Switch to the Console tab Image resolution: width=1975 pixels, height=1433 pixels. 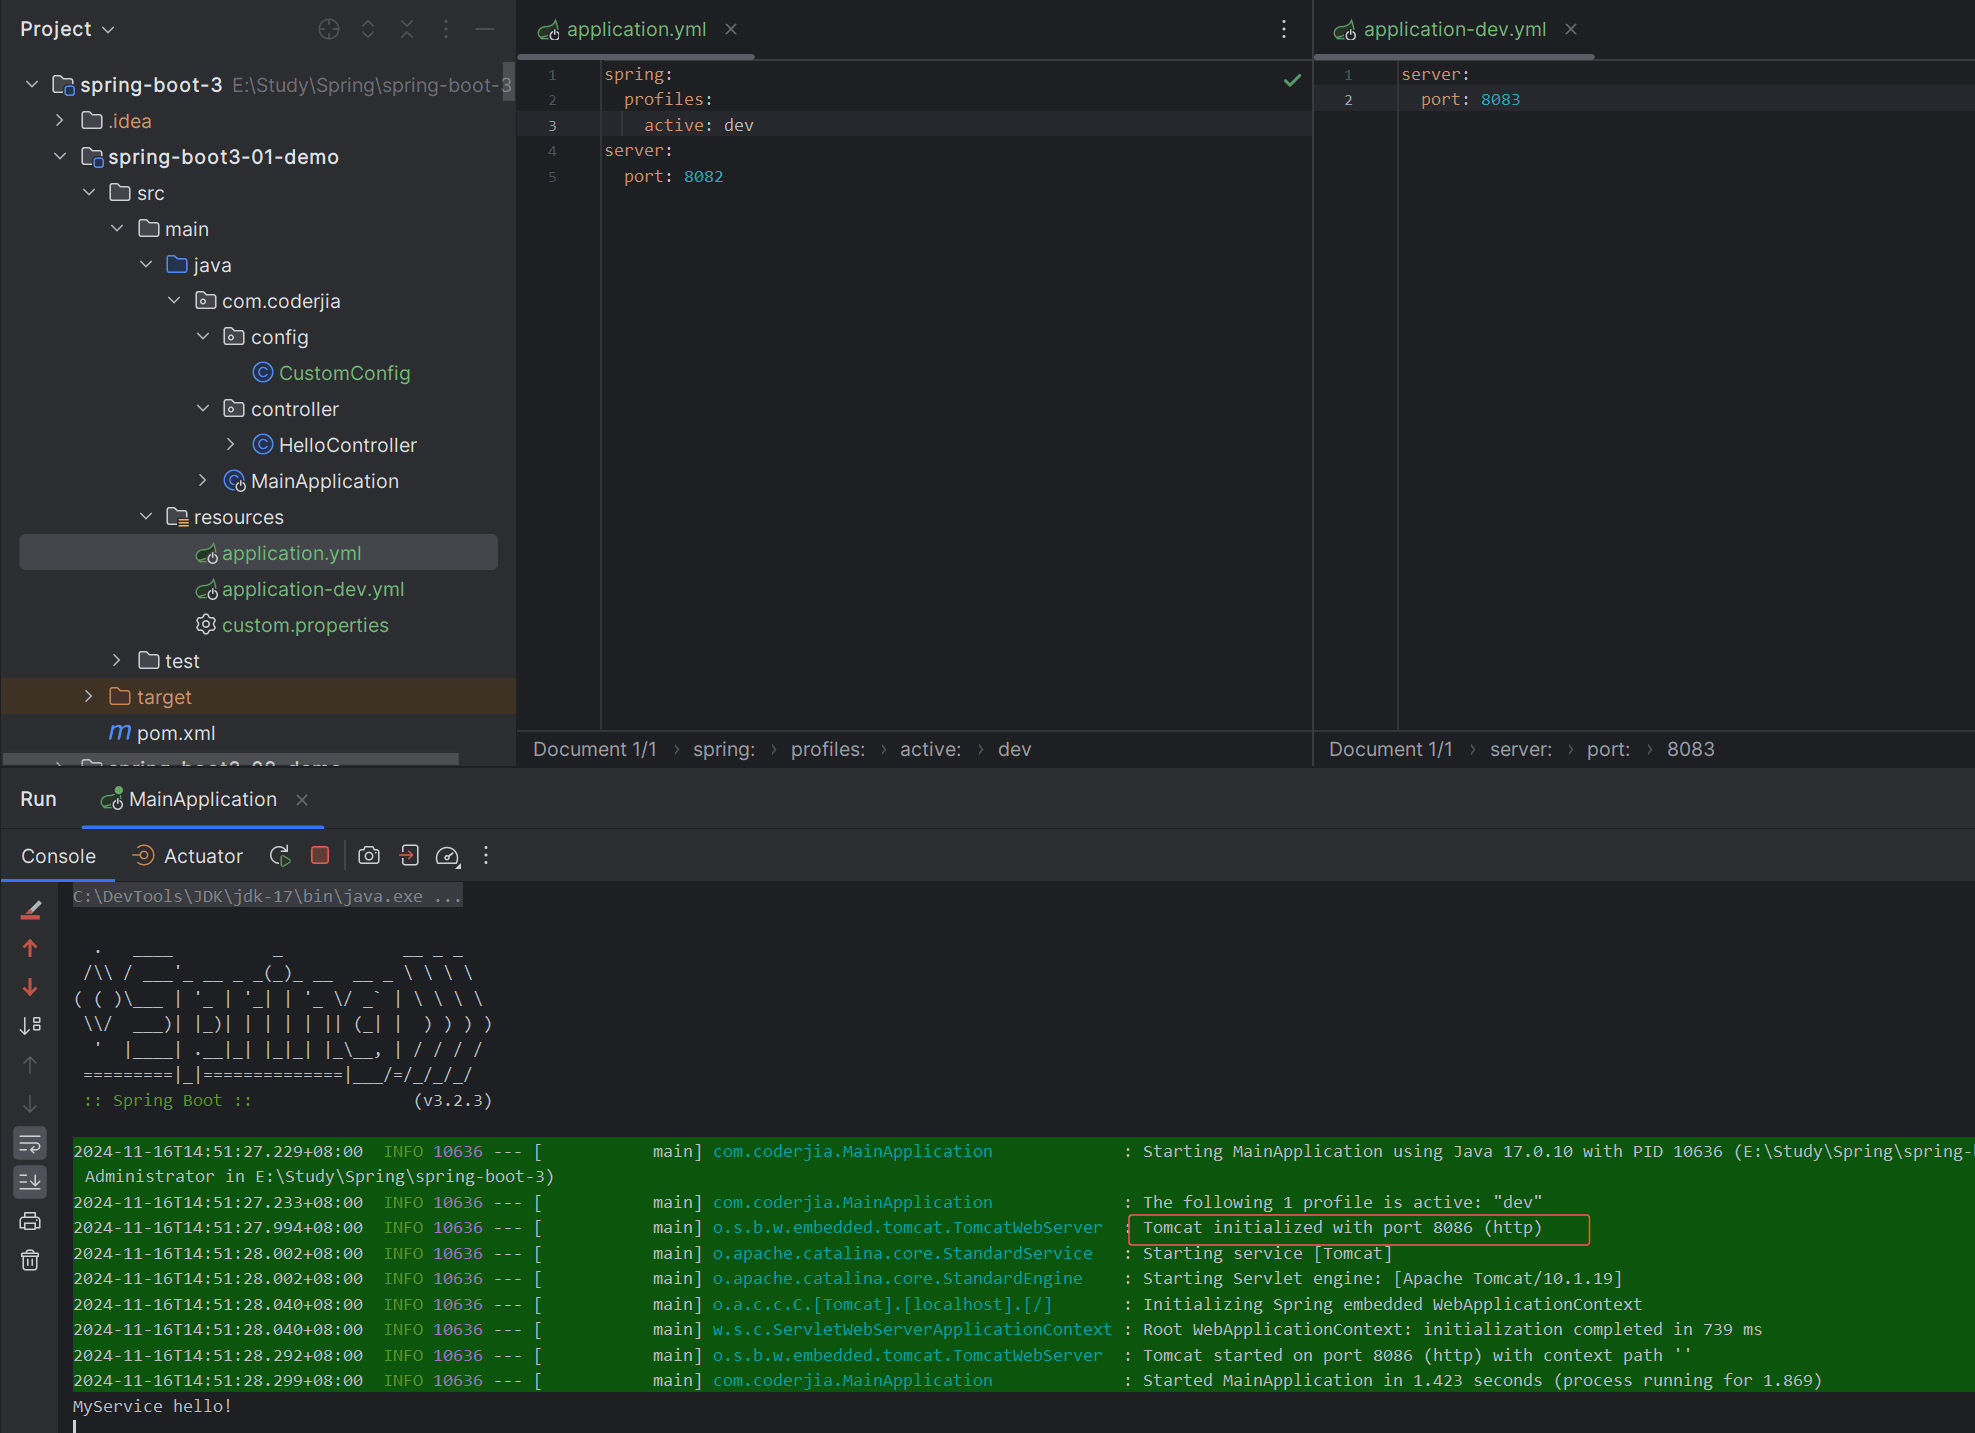(58, 856)
